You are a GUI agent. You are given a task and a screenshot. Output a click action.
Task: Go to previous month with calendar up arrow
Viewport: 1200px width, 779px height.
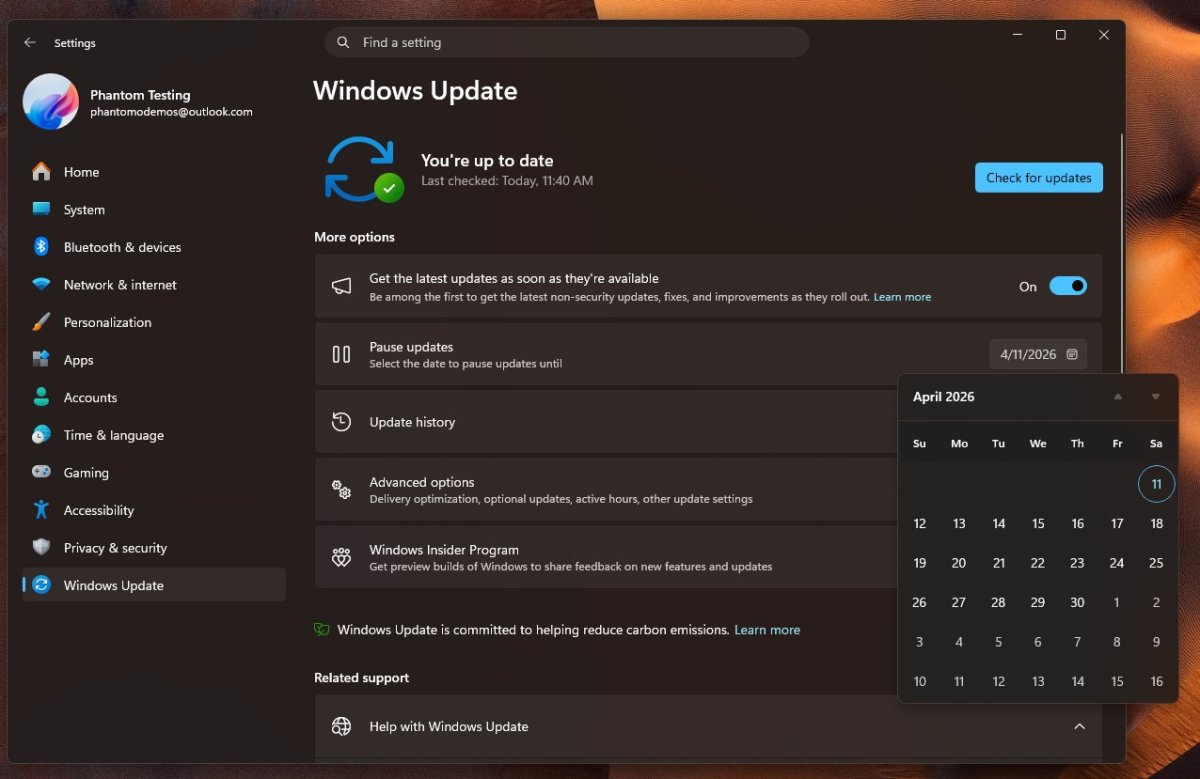coord(1117,396)
